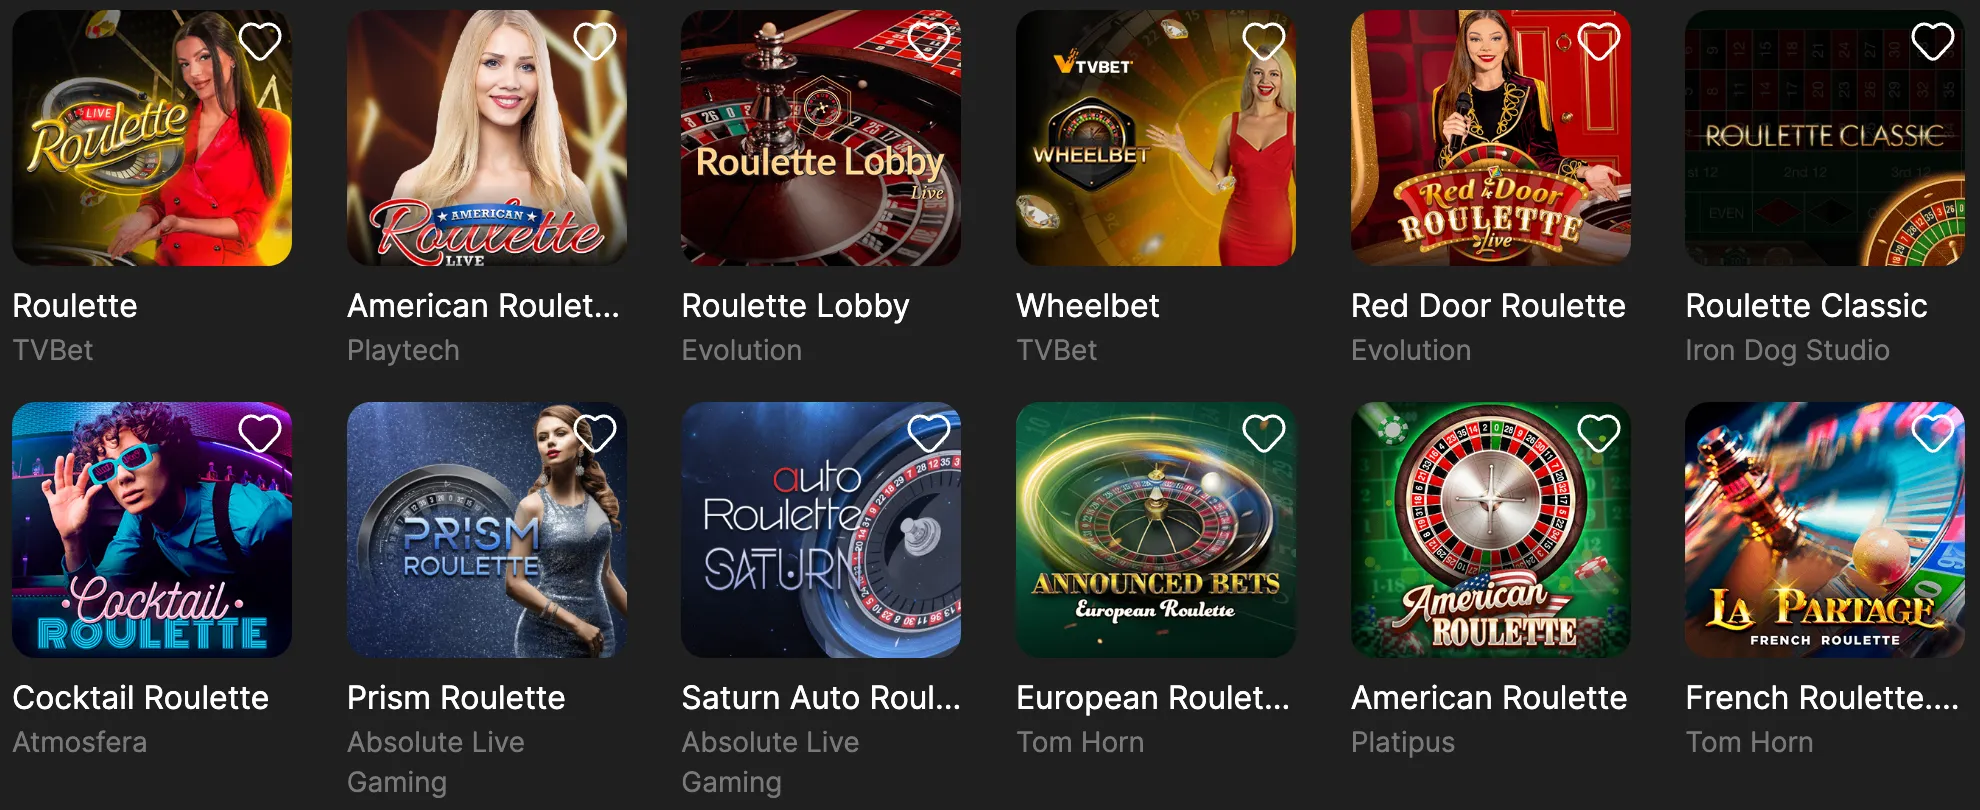The width and height of the screenshot is (1980, 810).
Task: Favorite the Roulette Lobby game
Action: click(x=929, y=41)
